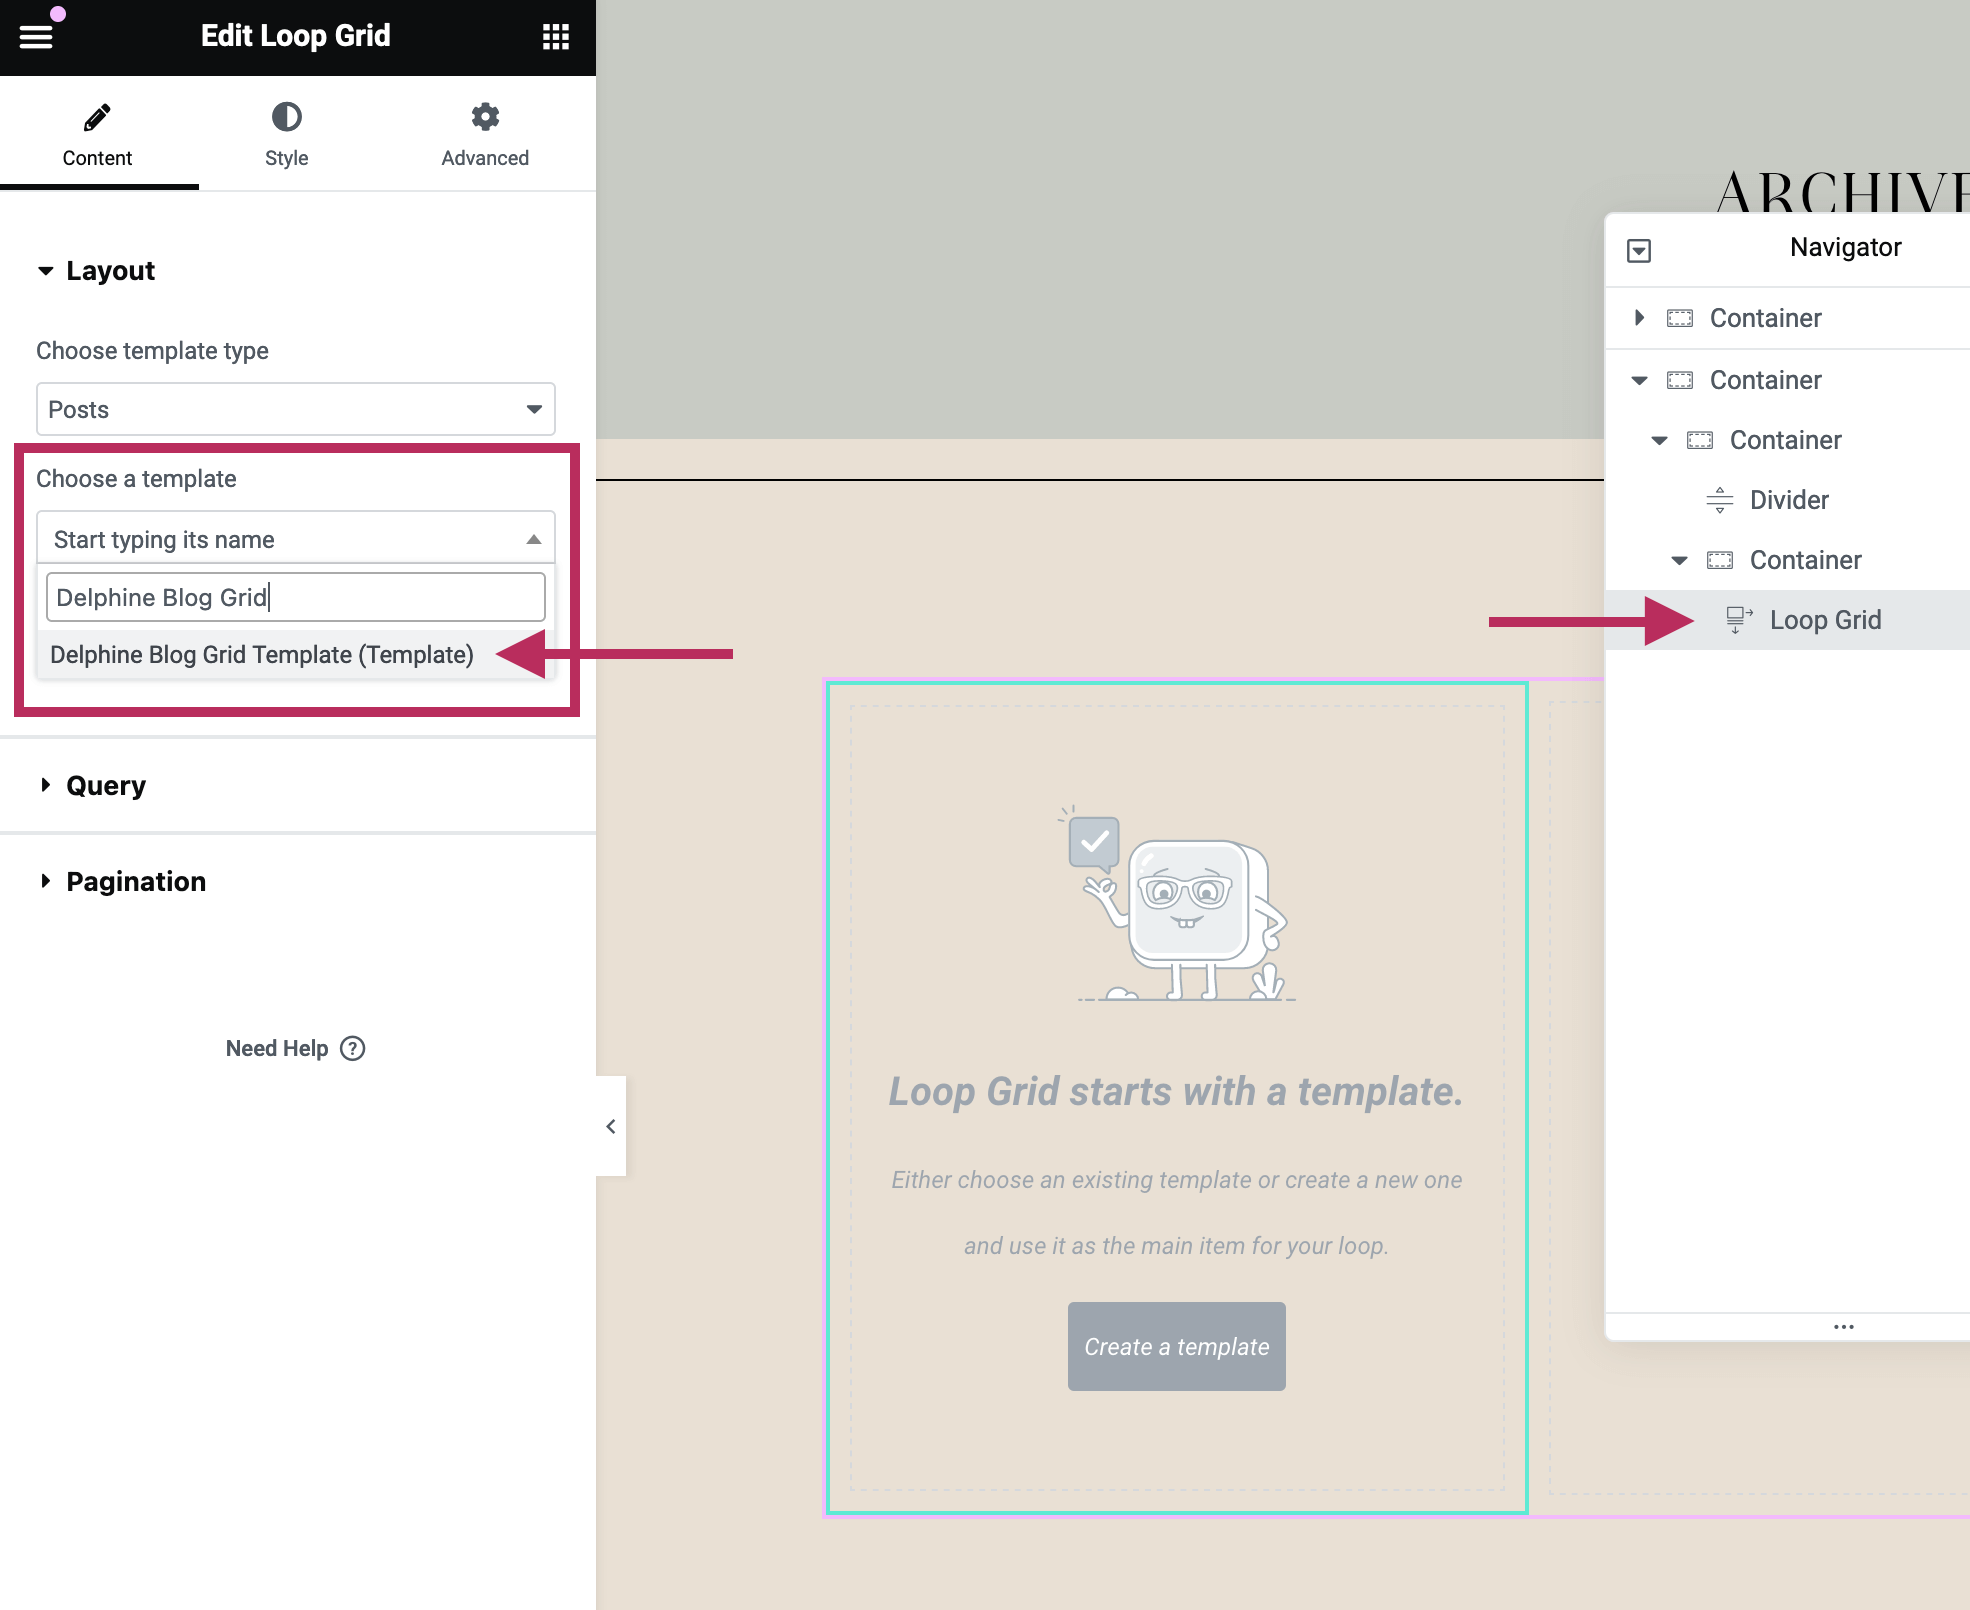
Task: Click the template name search field
Action: [295, 597]
